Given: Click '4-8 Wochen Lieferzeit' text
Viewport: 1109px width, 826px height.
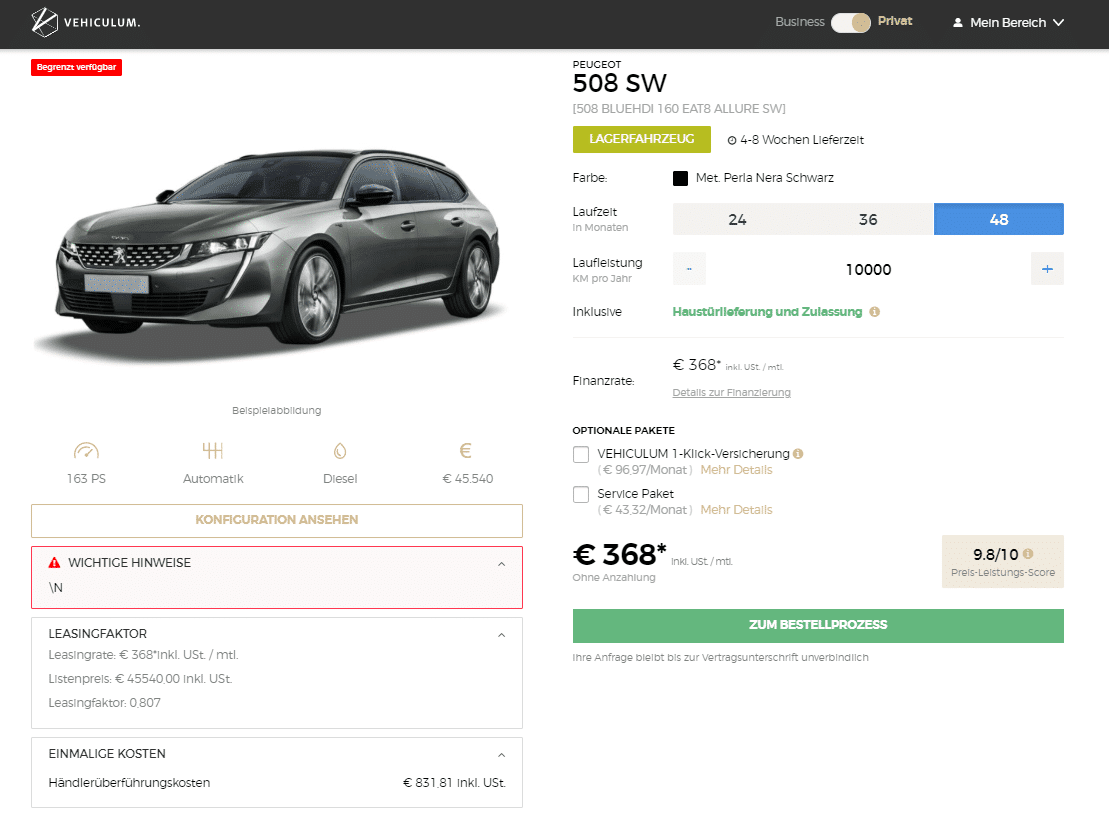Looking at the screenshot, I should coord(802,140).
